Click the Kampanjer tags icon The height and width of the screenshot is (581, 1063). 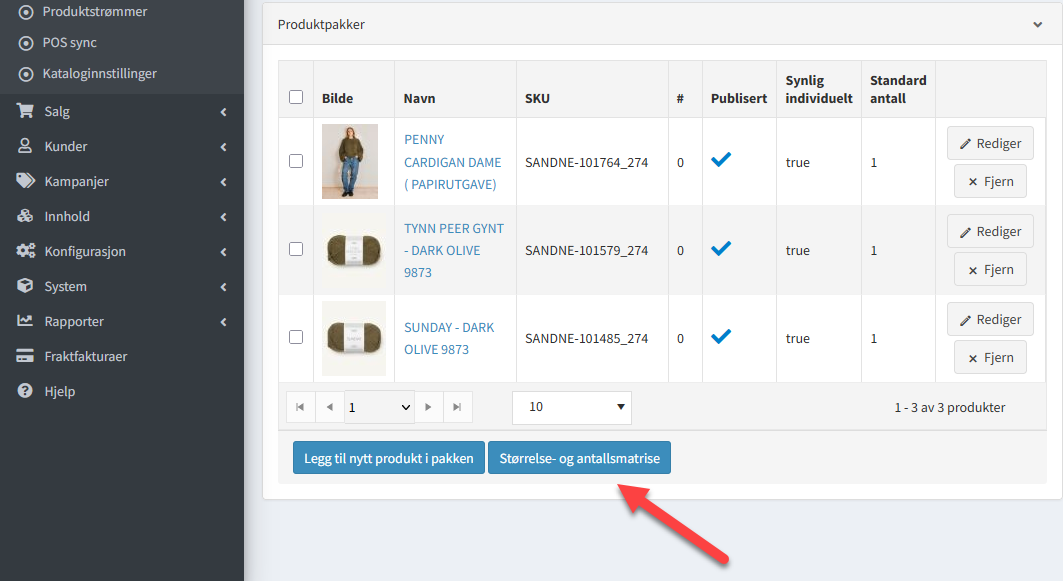pyautogui.click(x=25, y=182)
